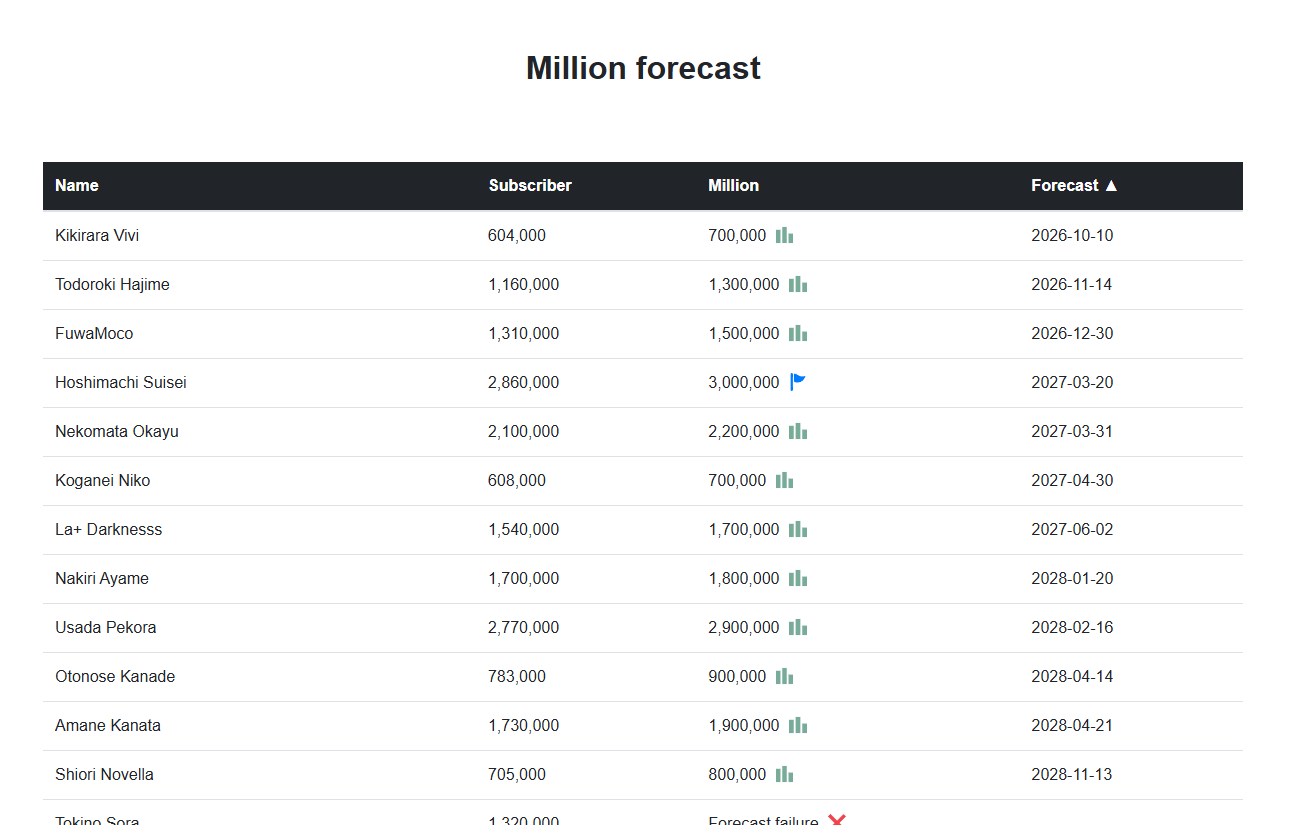The height and width of the screenshot is (825, 1315).
Task: Select the forecast date 2028-04-14
Action: [x=1072, y=677]
